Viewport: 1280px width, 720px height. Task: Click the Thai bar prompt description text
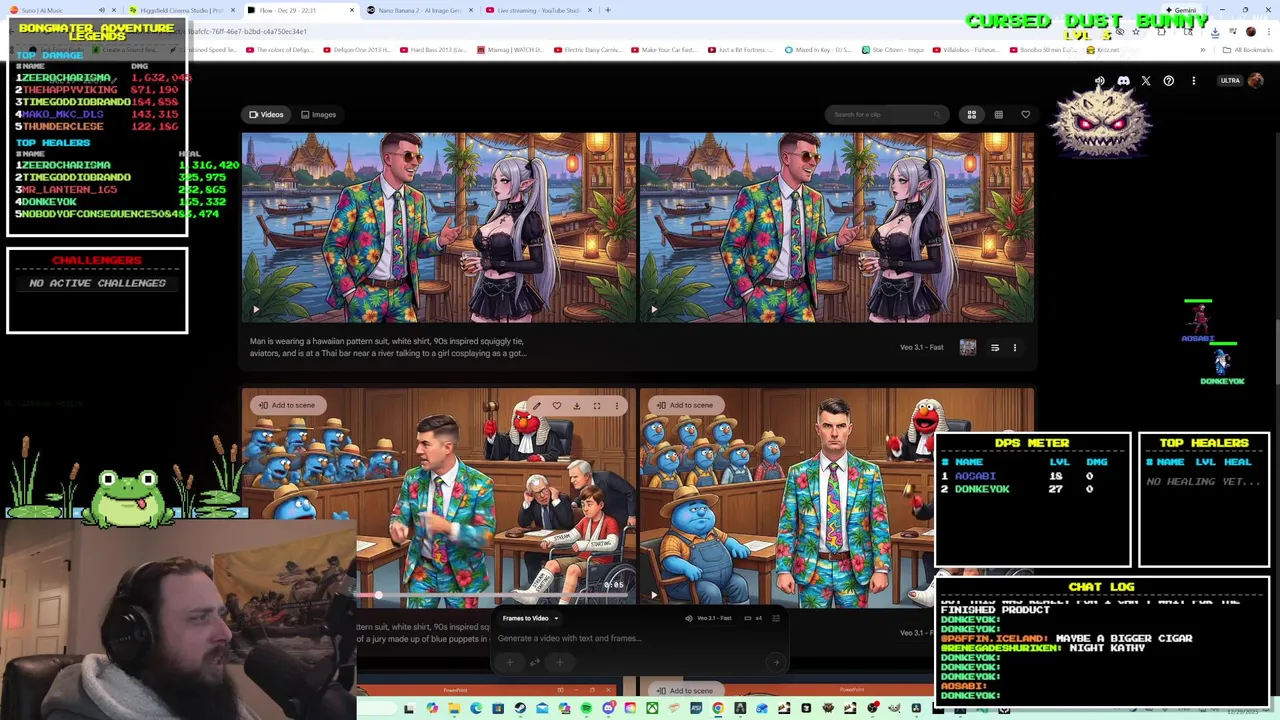pos(388,347)
